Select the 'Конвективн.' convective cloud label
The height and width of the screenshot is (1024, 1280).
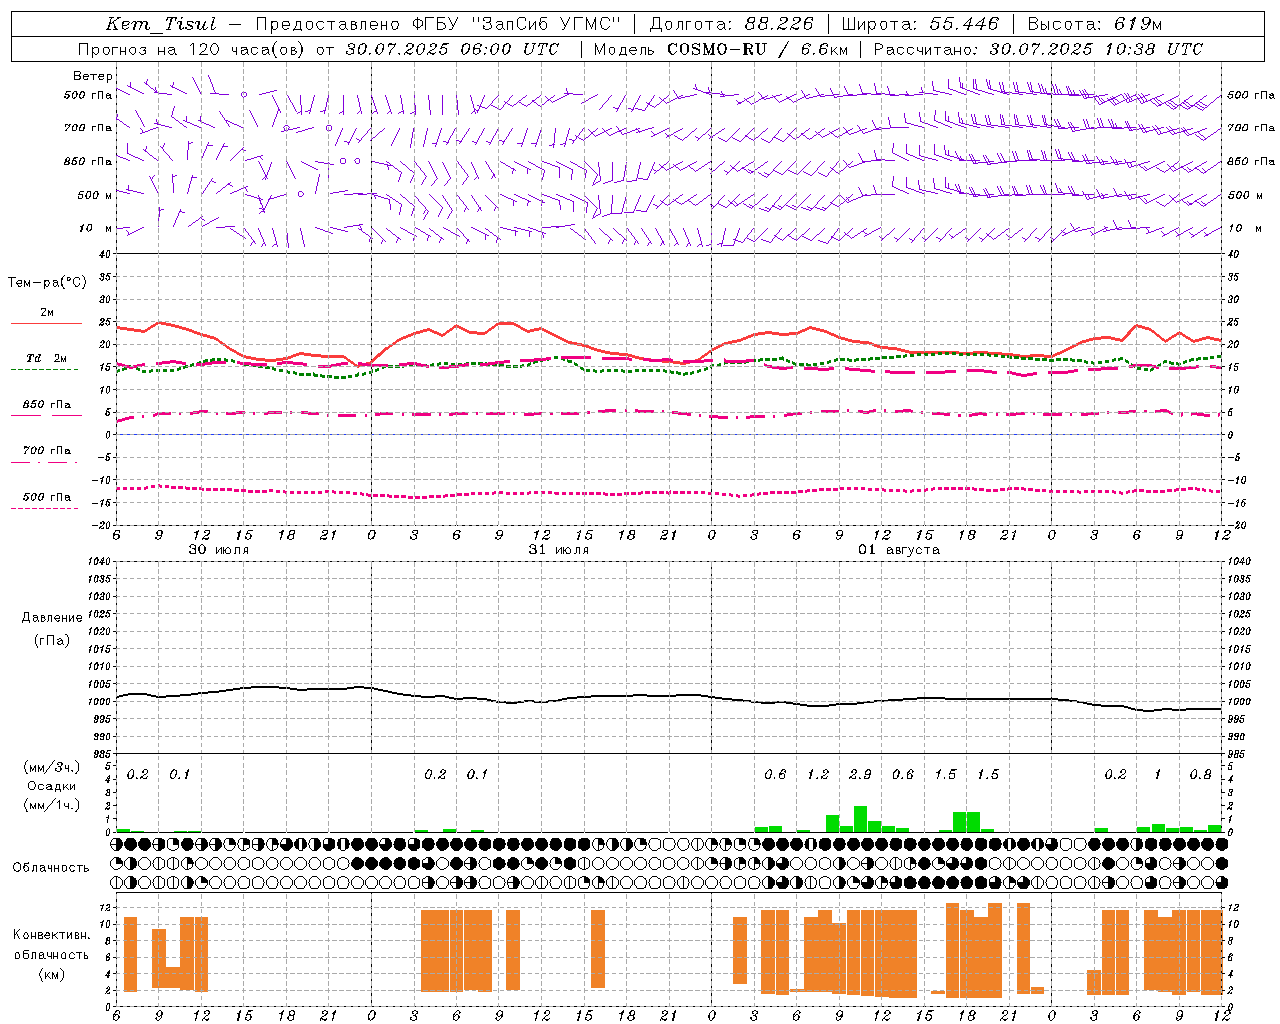[x=52, y=934]
